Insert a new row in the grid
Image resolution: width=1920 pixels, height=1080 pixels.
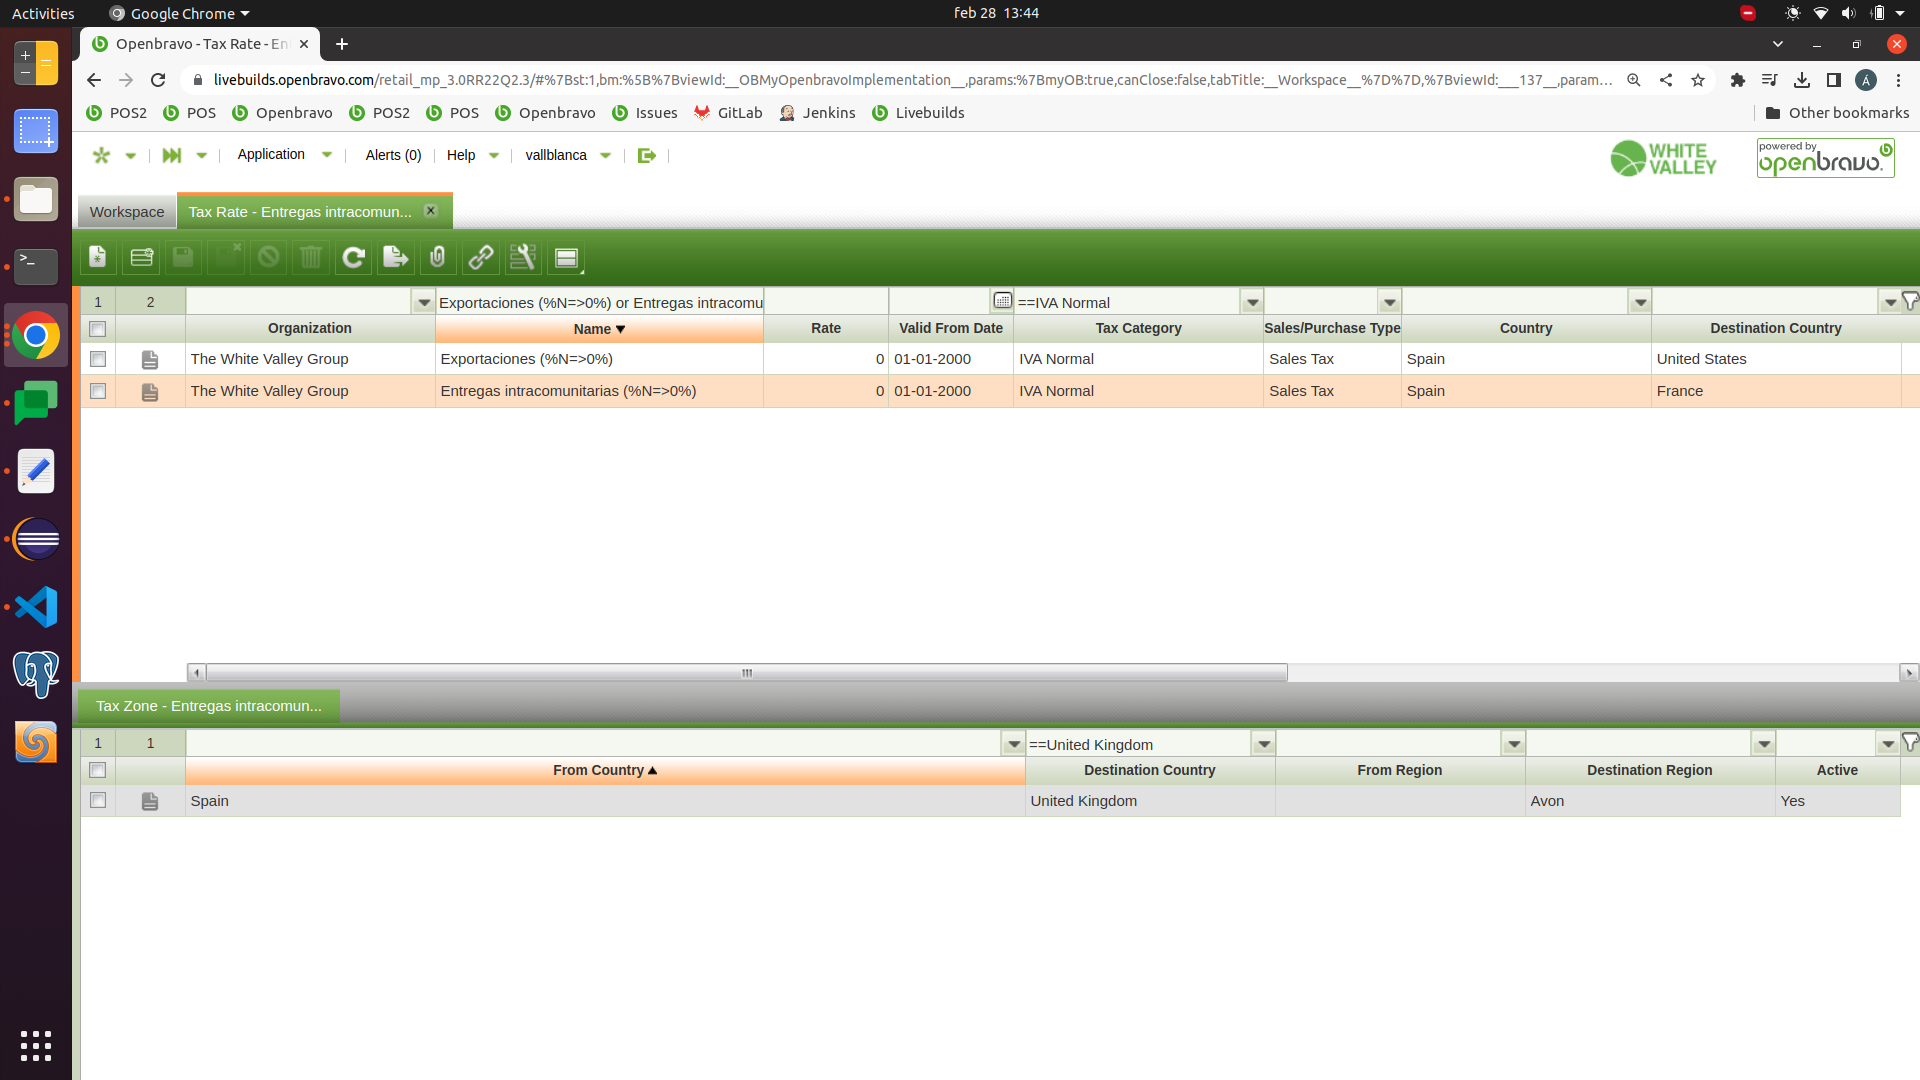pos(141,258)
